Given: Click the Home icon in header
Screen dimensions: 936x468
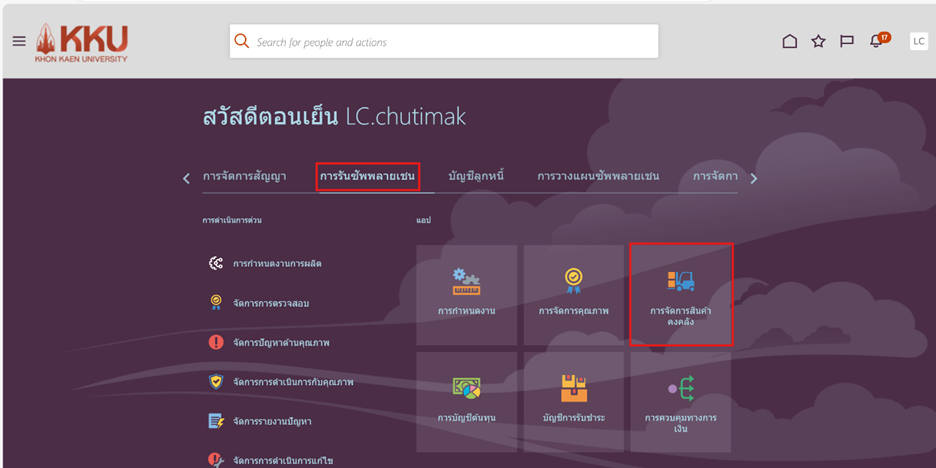Looking at the screenshot, I should click(789, 41).
